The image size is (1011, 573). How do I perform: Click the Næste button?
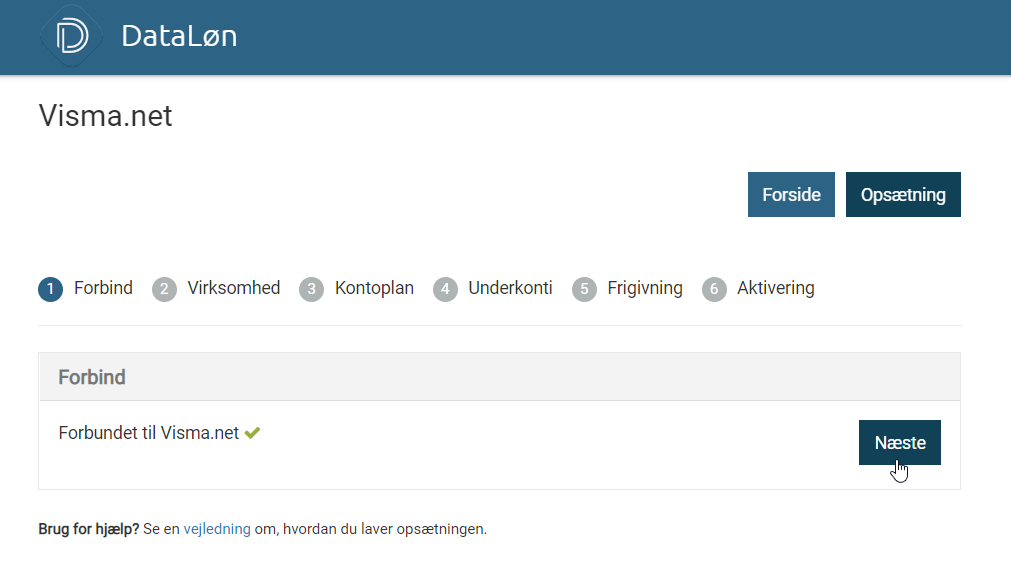pos(899,443)
